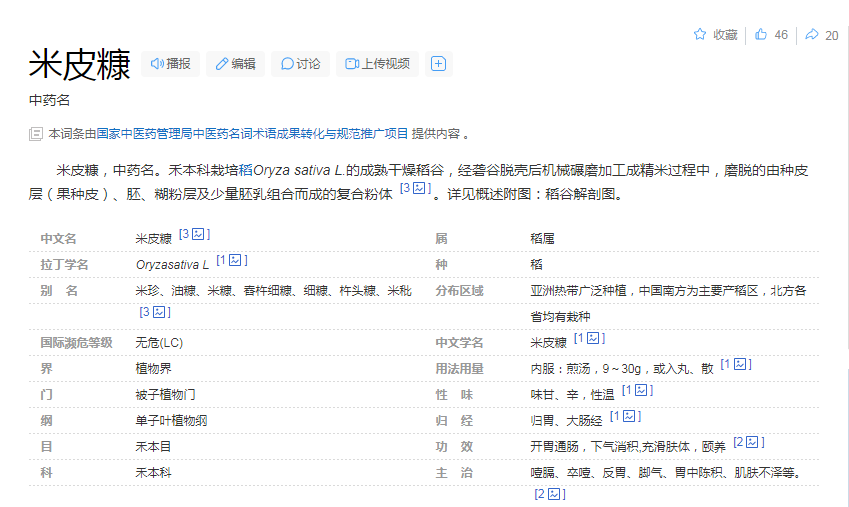Play audio with the 播报 button
This screenshot has width=849, height=507.
(x=170, y=64)
